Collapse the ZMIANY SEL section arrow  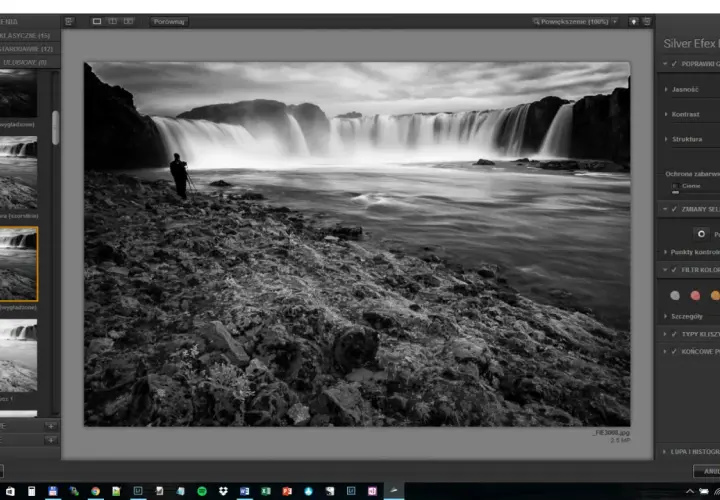click(665, 209)
